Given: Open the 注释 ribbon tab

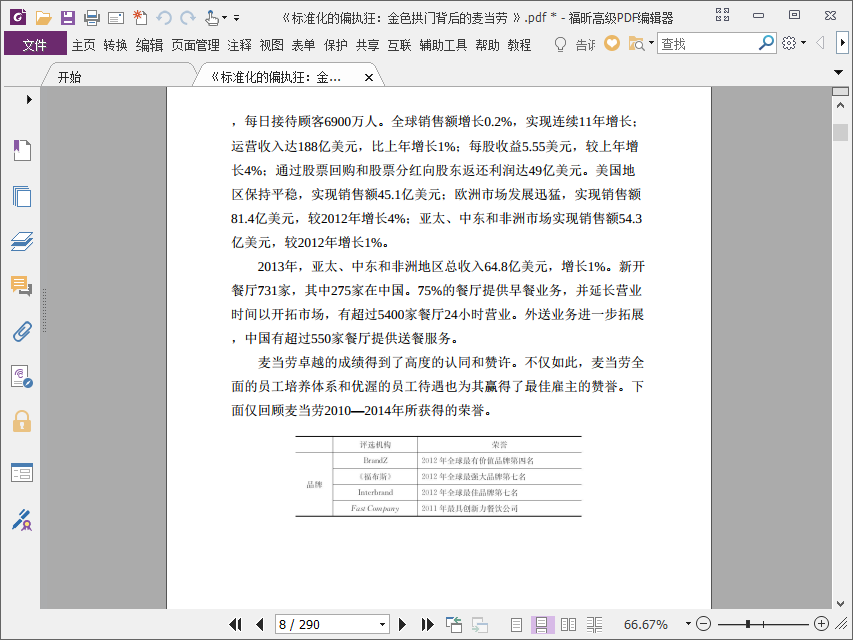Looking at the screenshot, I should coord(239,45).
